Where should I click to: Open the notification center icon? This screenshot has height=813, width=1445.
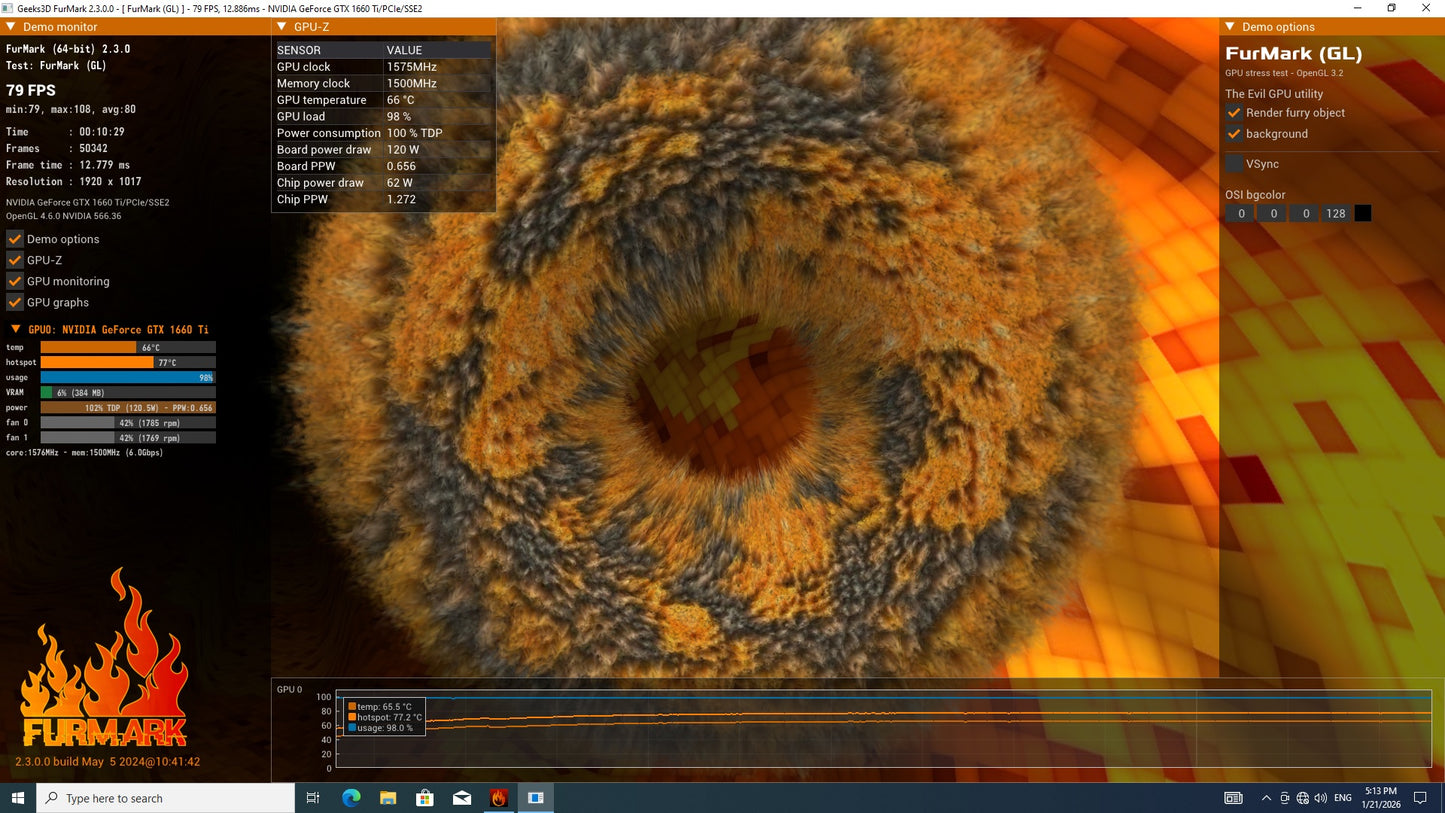pyautogui.click(x=1420, y=798)
